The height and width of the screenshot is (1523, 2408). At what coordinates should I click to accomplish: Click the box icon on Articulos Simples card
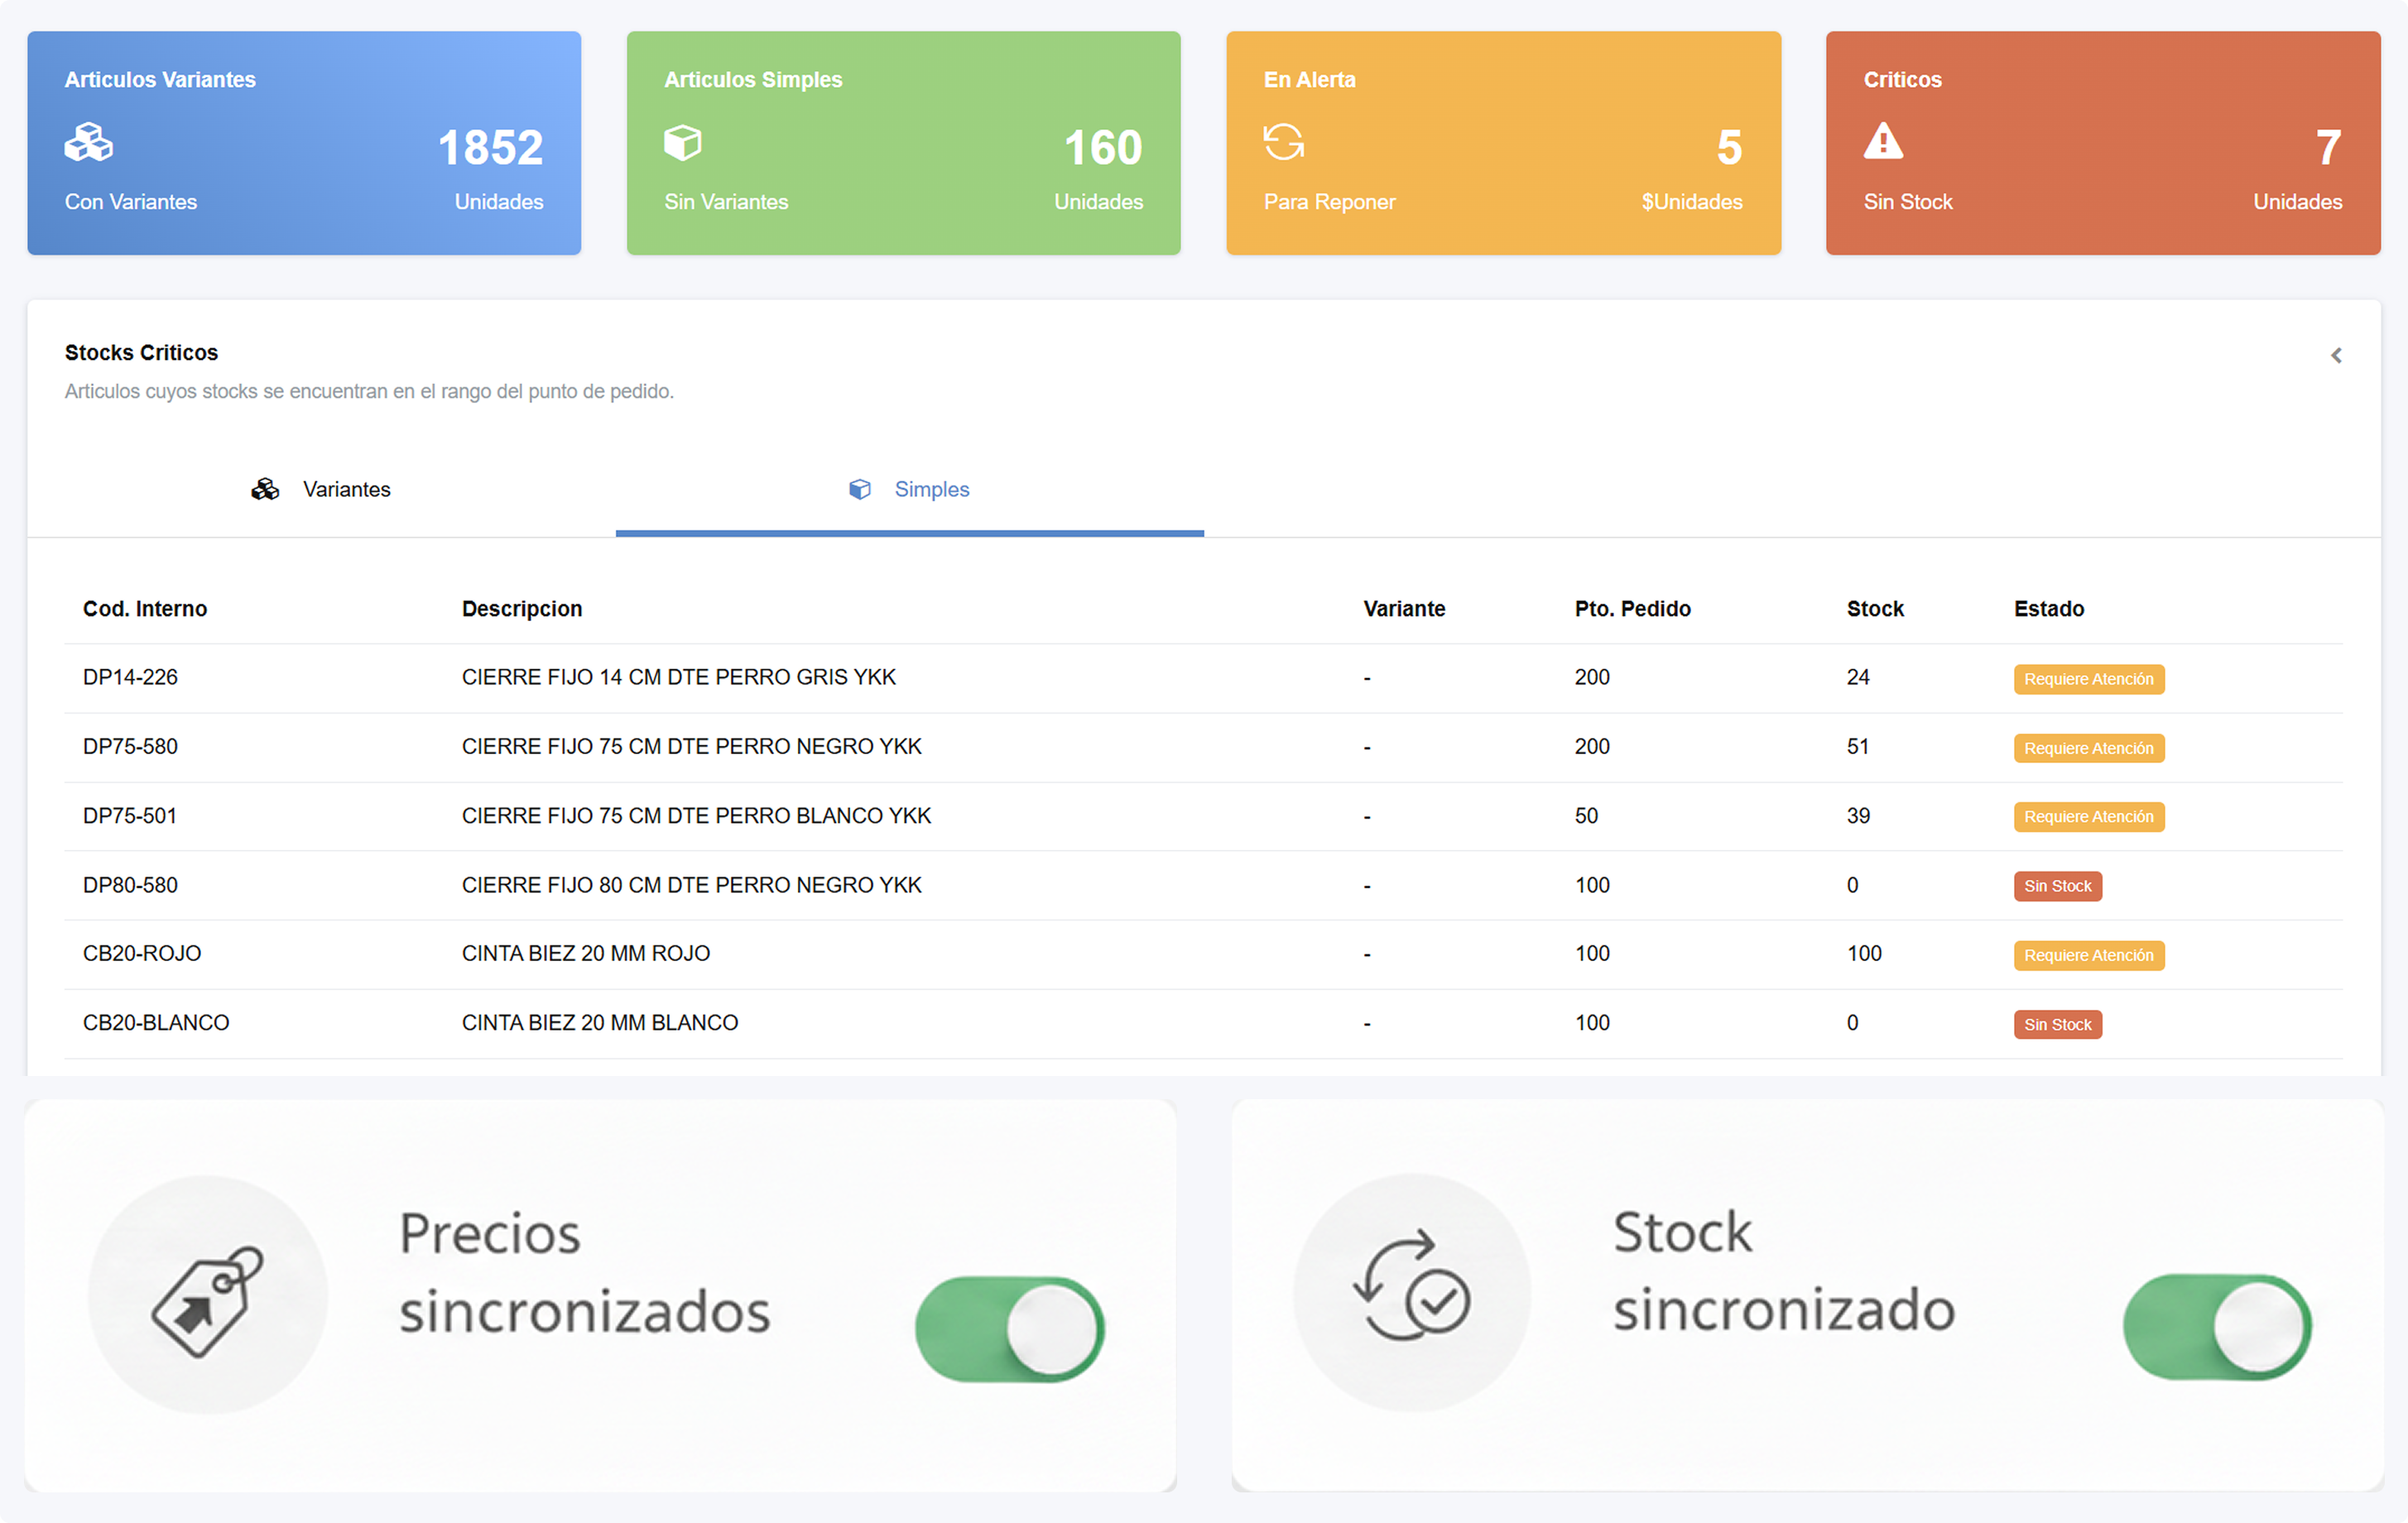click(684, 142)
